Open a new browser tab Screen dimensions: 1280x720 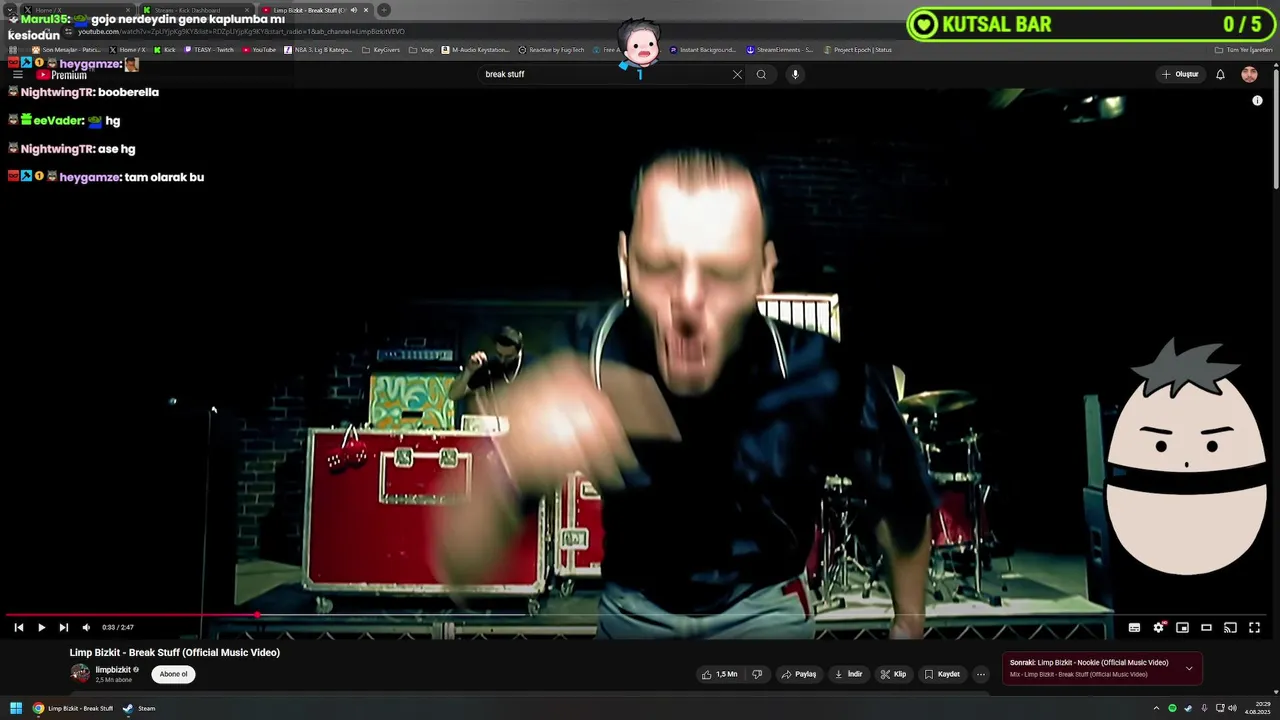(x=384, y=10)
